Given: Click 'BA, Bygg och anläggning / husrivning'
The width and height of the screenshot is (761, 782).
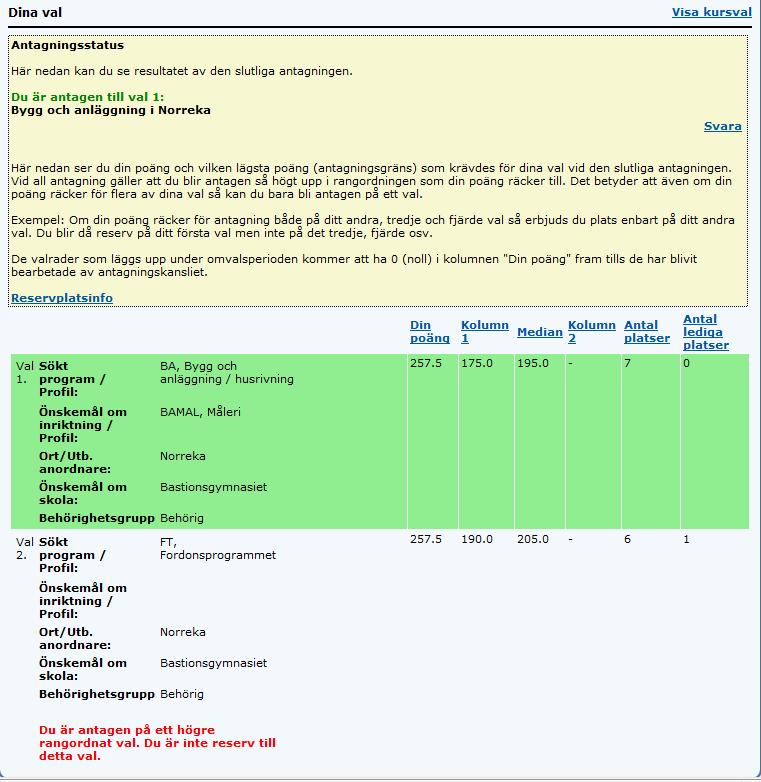Looking at the screenshot, I should (x=227, y=373).
